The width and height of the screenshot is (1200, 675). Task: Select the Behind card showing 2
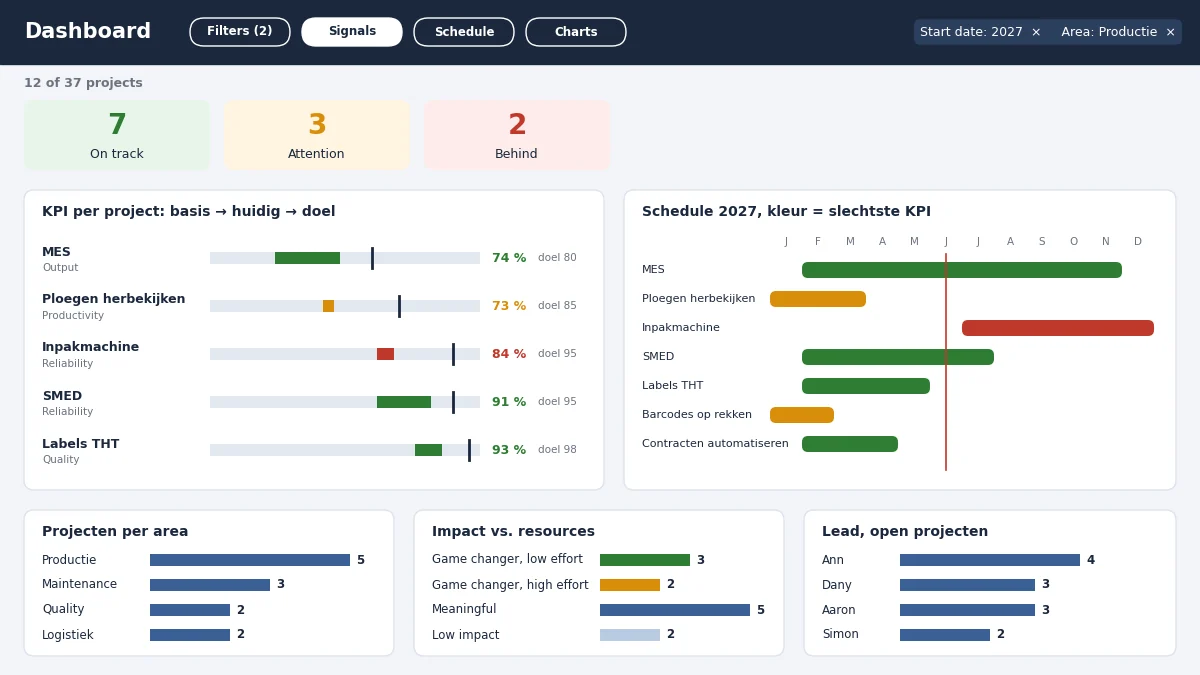click(x=517, y=135)
